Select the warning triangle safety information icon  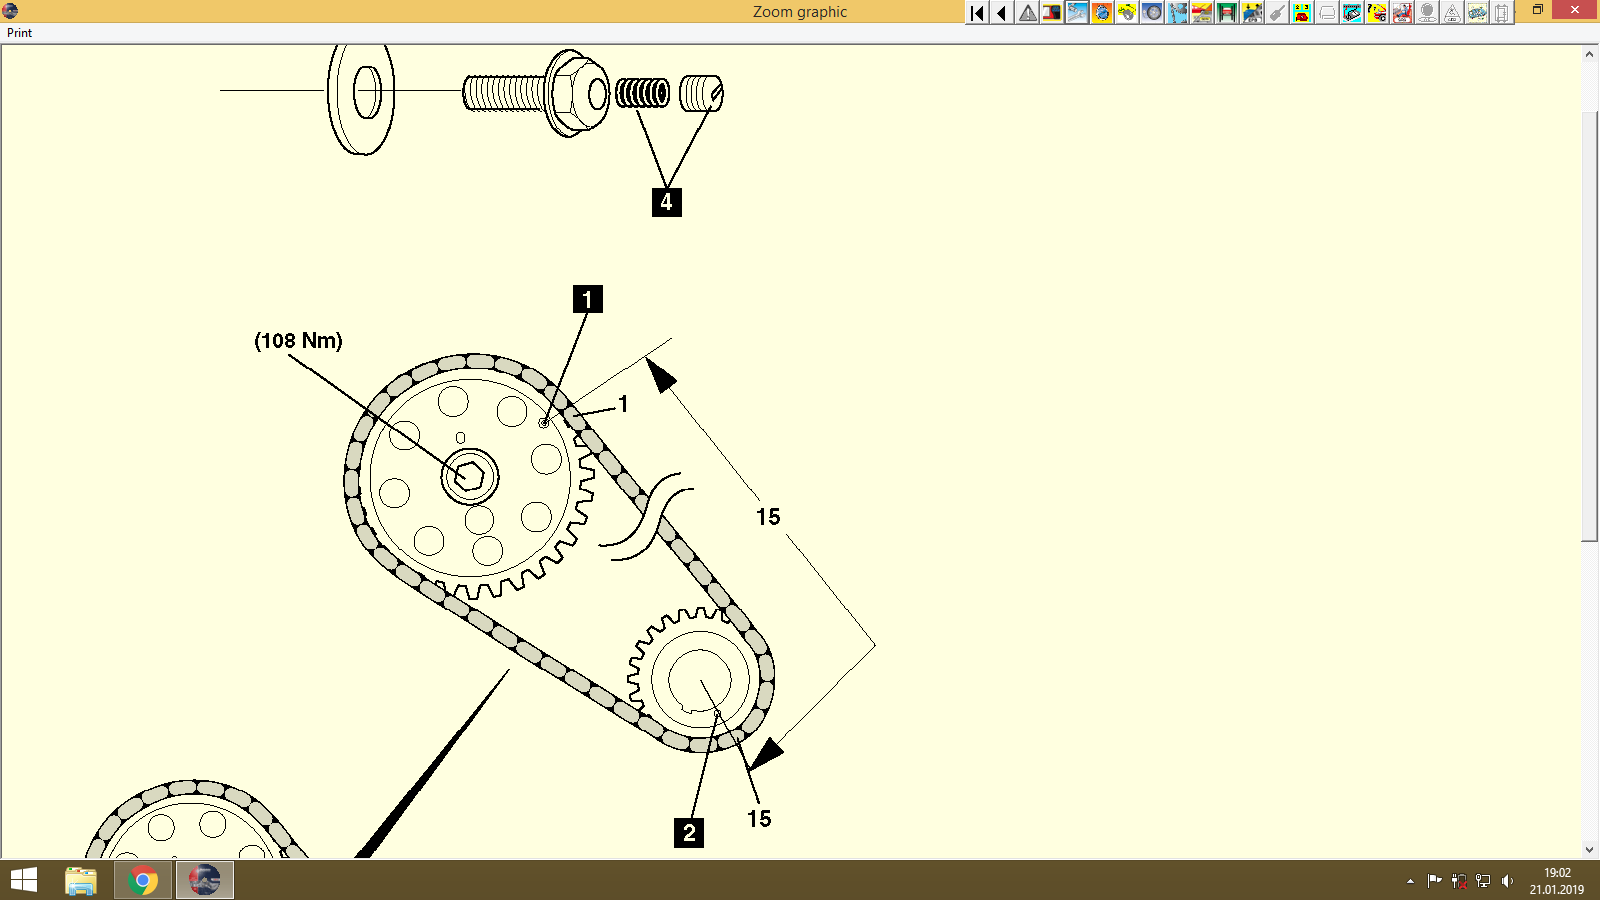pyautogui.click(x=1026, y=13)
